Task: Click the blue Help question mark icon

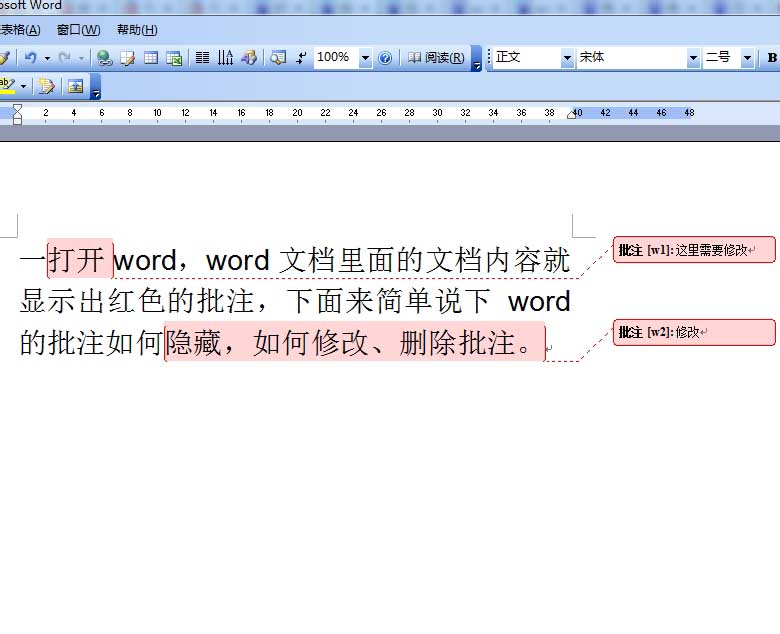Action: (385, 58)
